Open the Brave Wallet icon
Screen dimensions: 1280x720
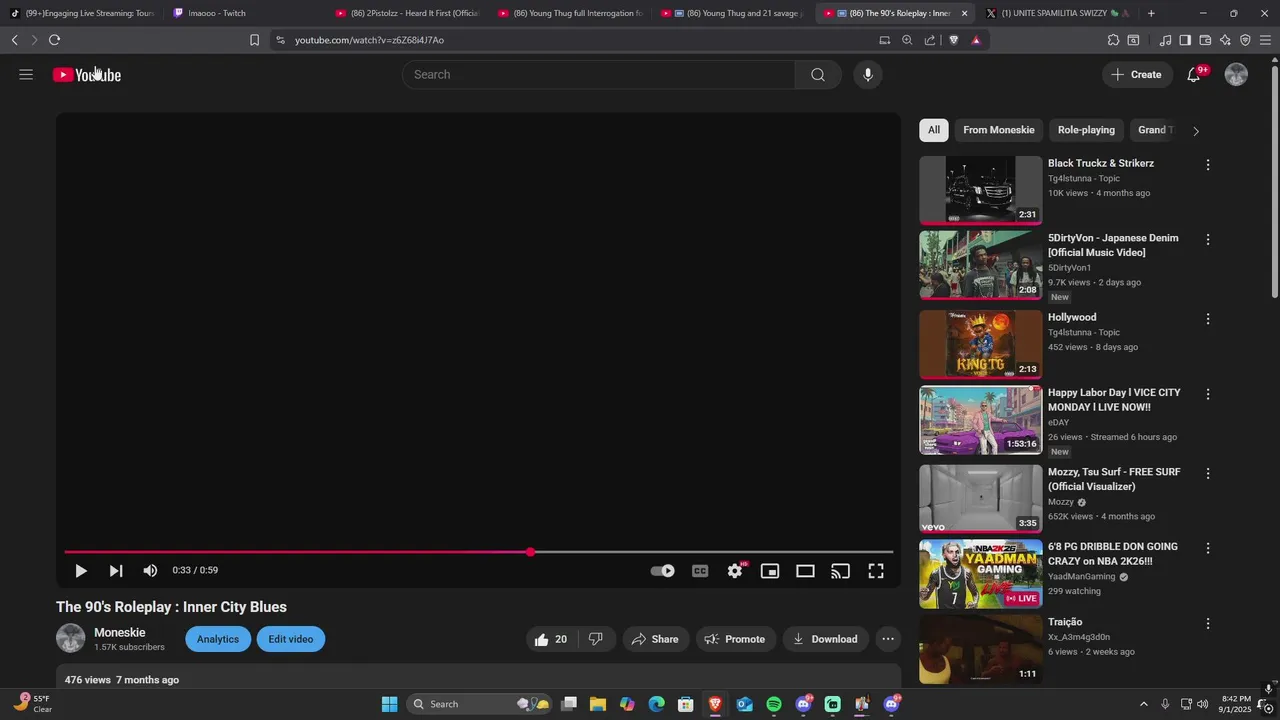click(x=1205, y=40)
